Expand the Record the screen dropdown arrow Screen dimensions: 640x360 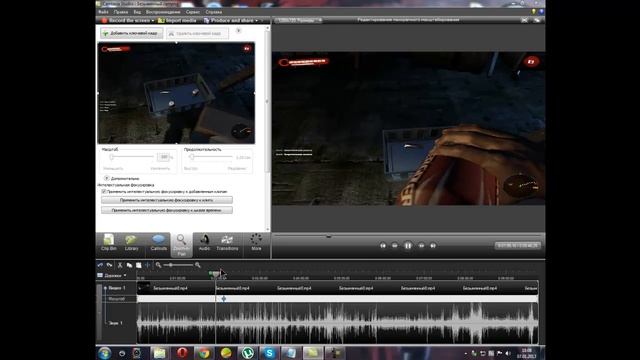coord(153,20)
